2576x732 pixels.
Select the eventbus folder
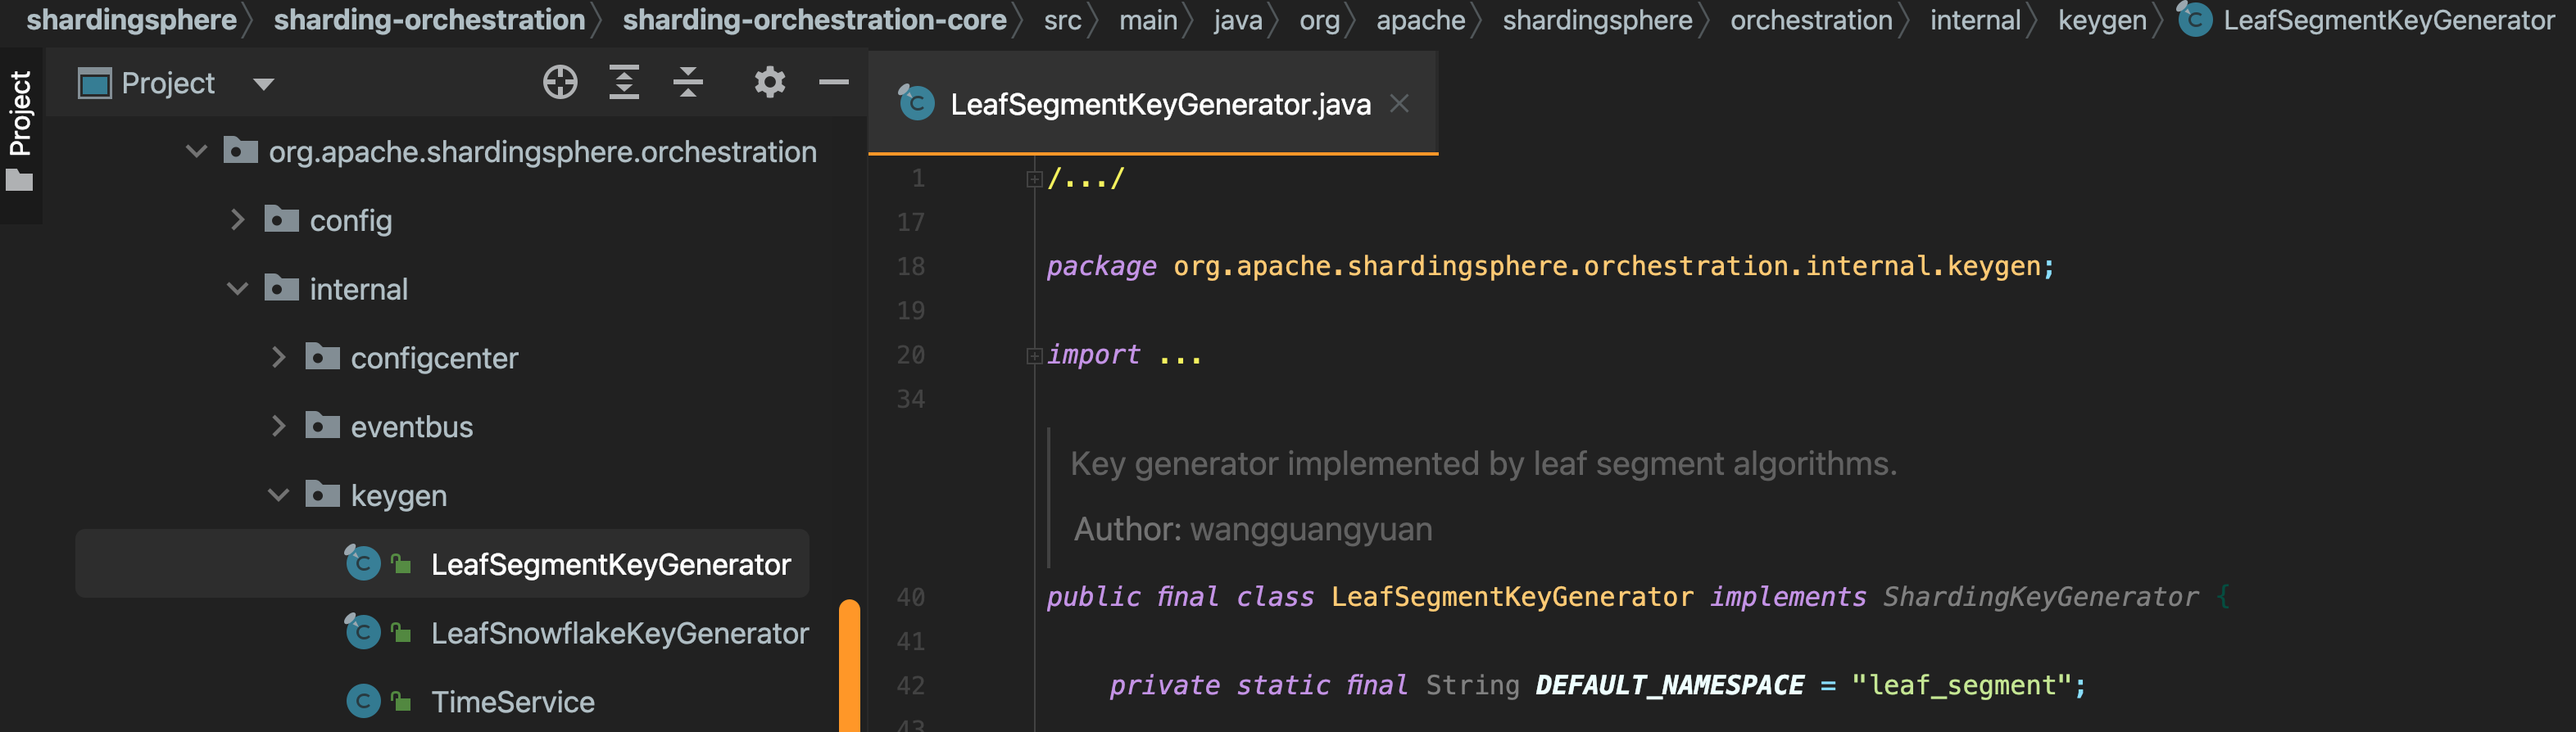click(411, 427)
